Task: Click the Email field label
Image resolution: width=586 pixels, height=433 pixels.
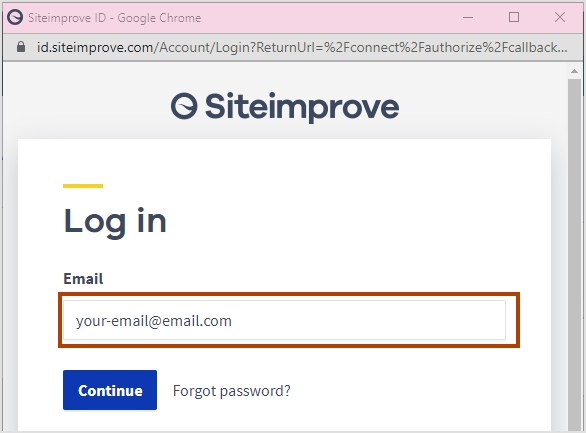Action: (x=83, y=279)
